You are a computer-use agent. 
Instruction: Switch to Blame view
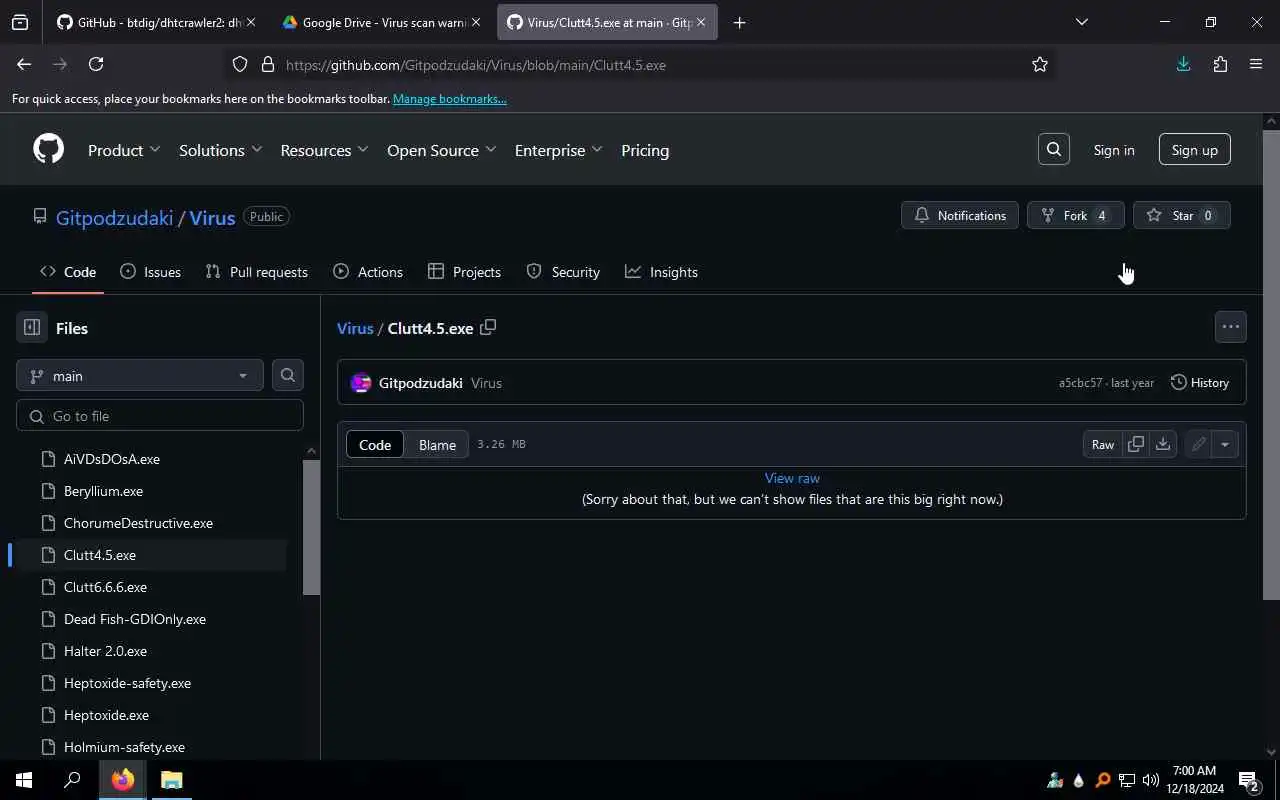point(437,444)
